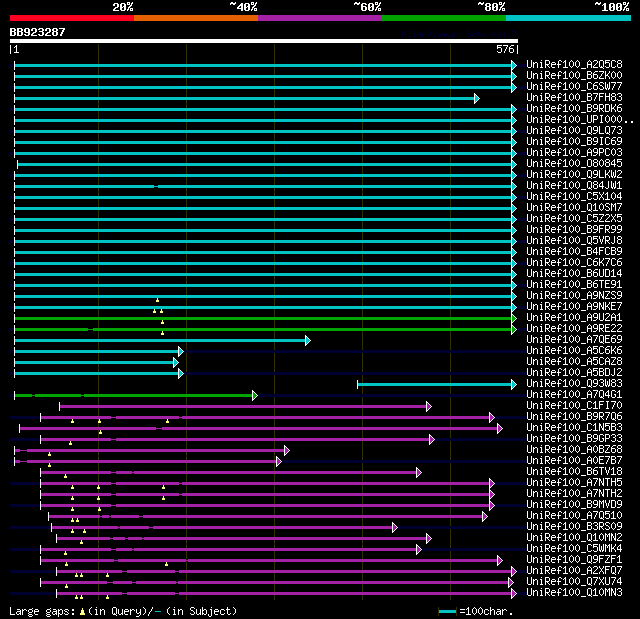Click the short UniRef100_Q93W83 cyan alignment bar
The height and width of the screenshot is (619, 640).
pyautogui.click(x=437, y=384)
